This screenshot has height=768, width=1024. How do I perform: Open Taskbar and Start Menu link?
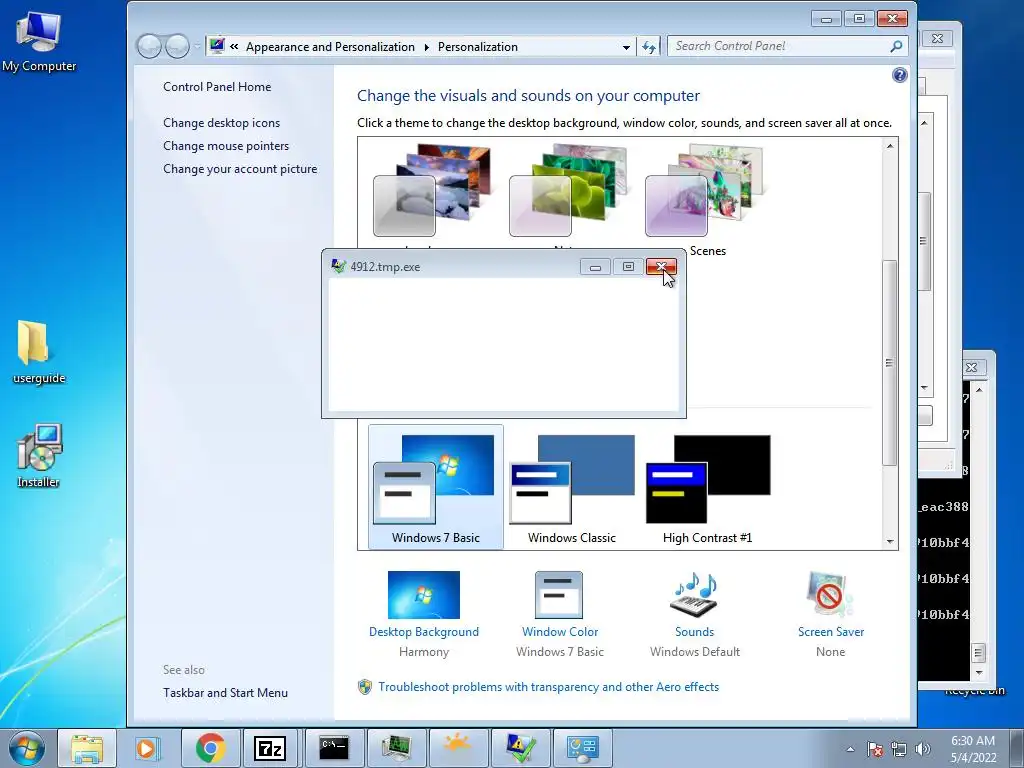[x=225, y=693]
